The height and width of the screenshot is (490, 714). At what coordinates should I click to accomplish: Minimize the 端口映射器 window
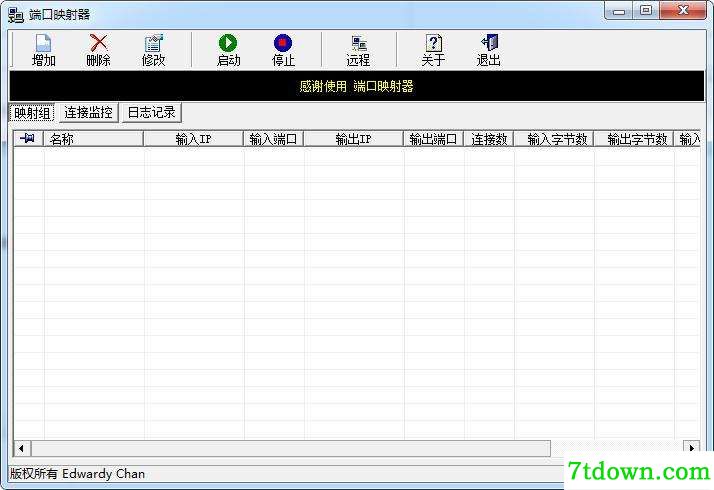click(619, 11)
